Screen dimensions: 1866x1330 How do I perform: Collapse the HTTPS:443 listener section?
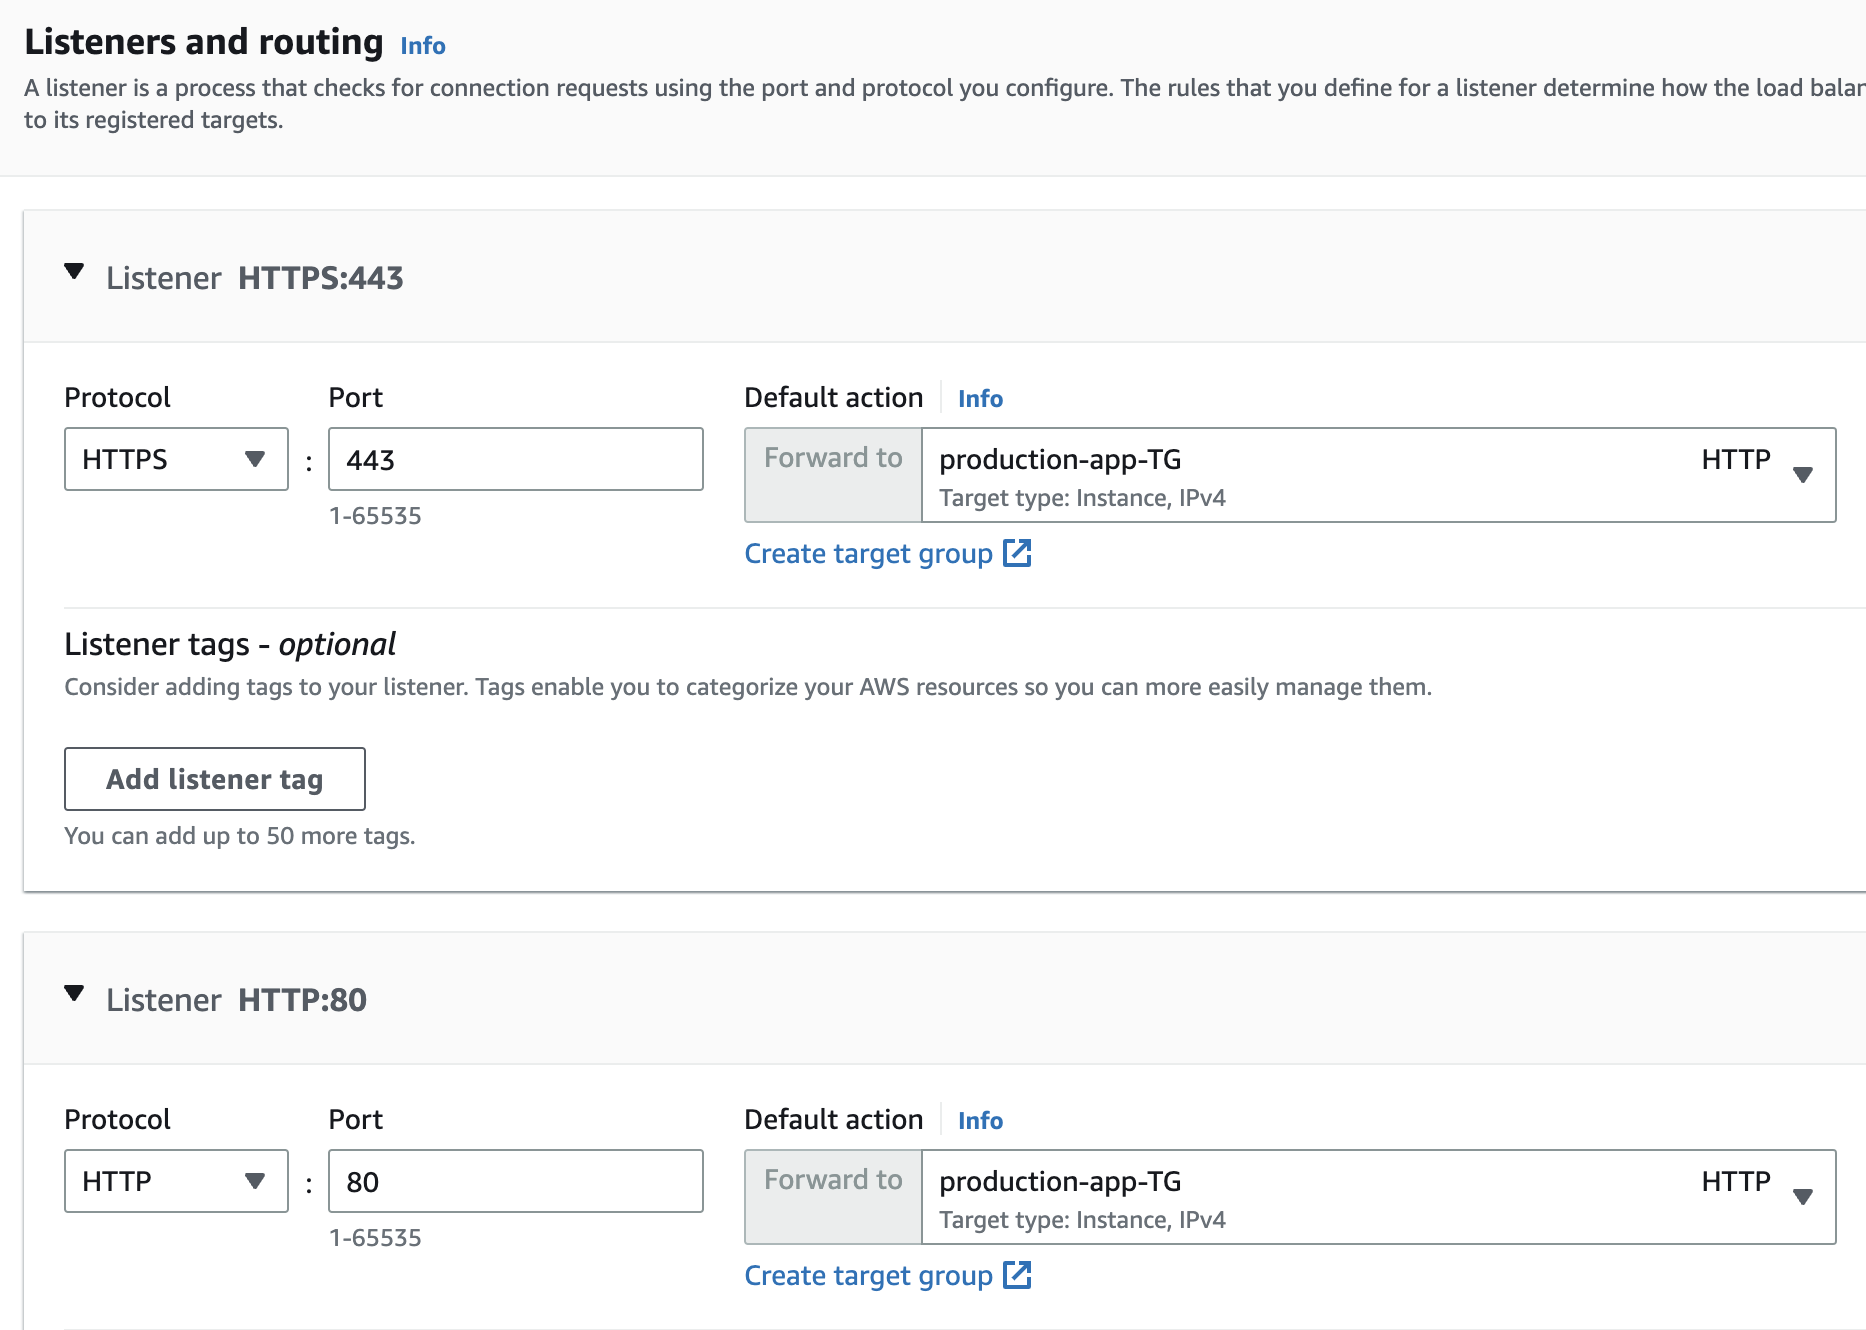74,272
